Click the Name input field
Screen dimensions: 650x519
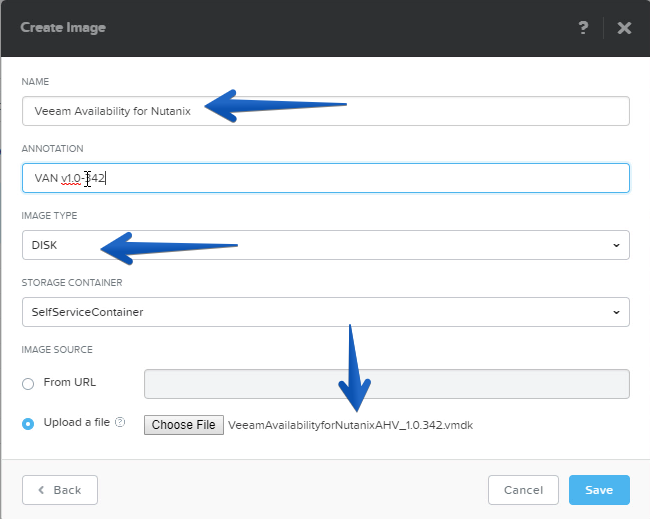tap(326, 111)
